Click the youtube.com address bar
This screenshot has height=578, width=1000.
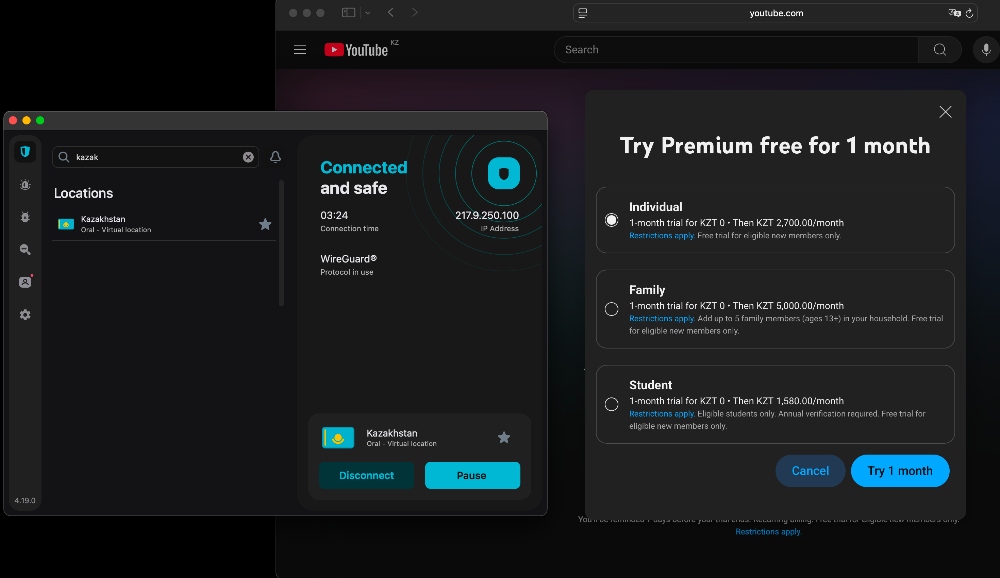click(x=776, y=13)
